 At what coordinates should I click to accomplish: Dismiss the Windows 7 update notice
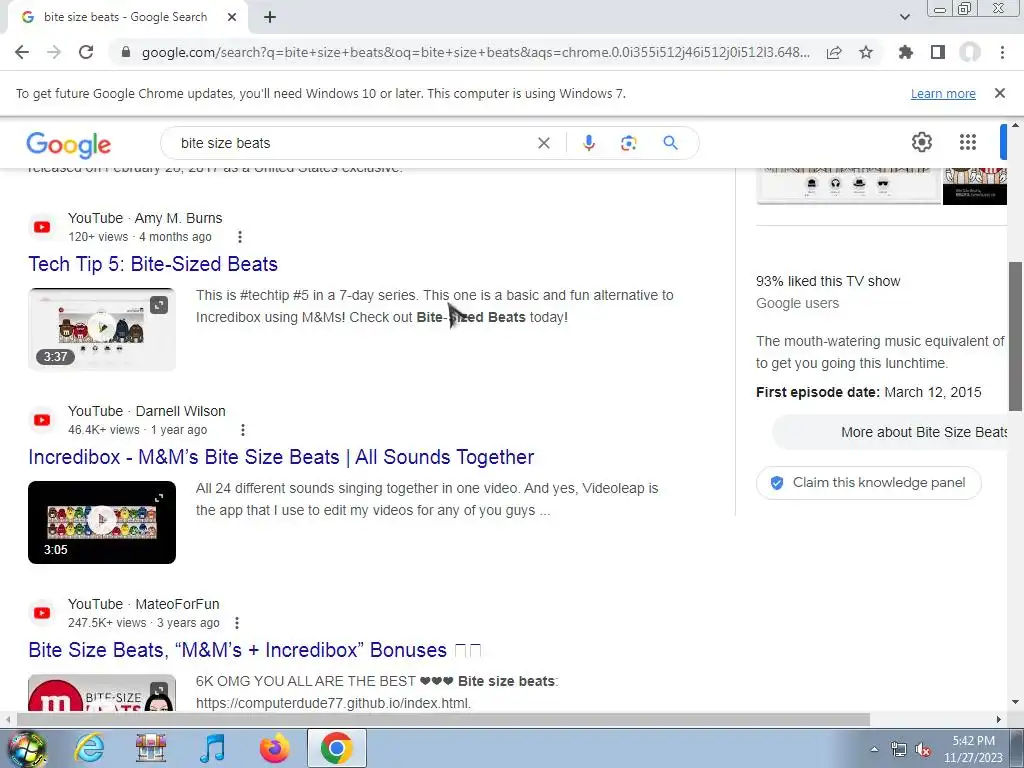pos(1000,93)
